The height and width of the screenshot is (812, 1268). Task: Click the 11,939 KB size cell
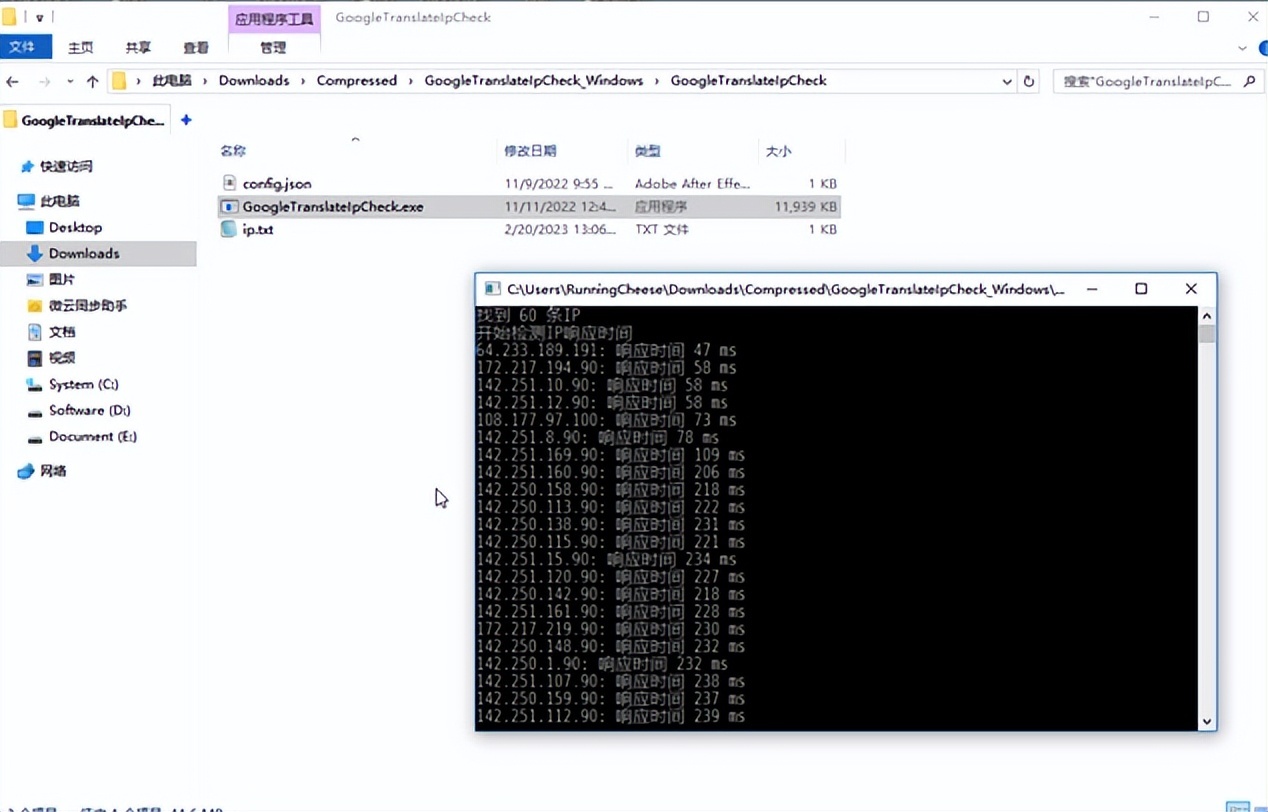pos(805,207)
